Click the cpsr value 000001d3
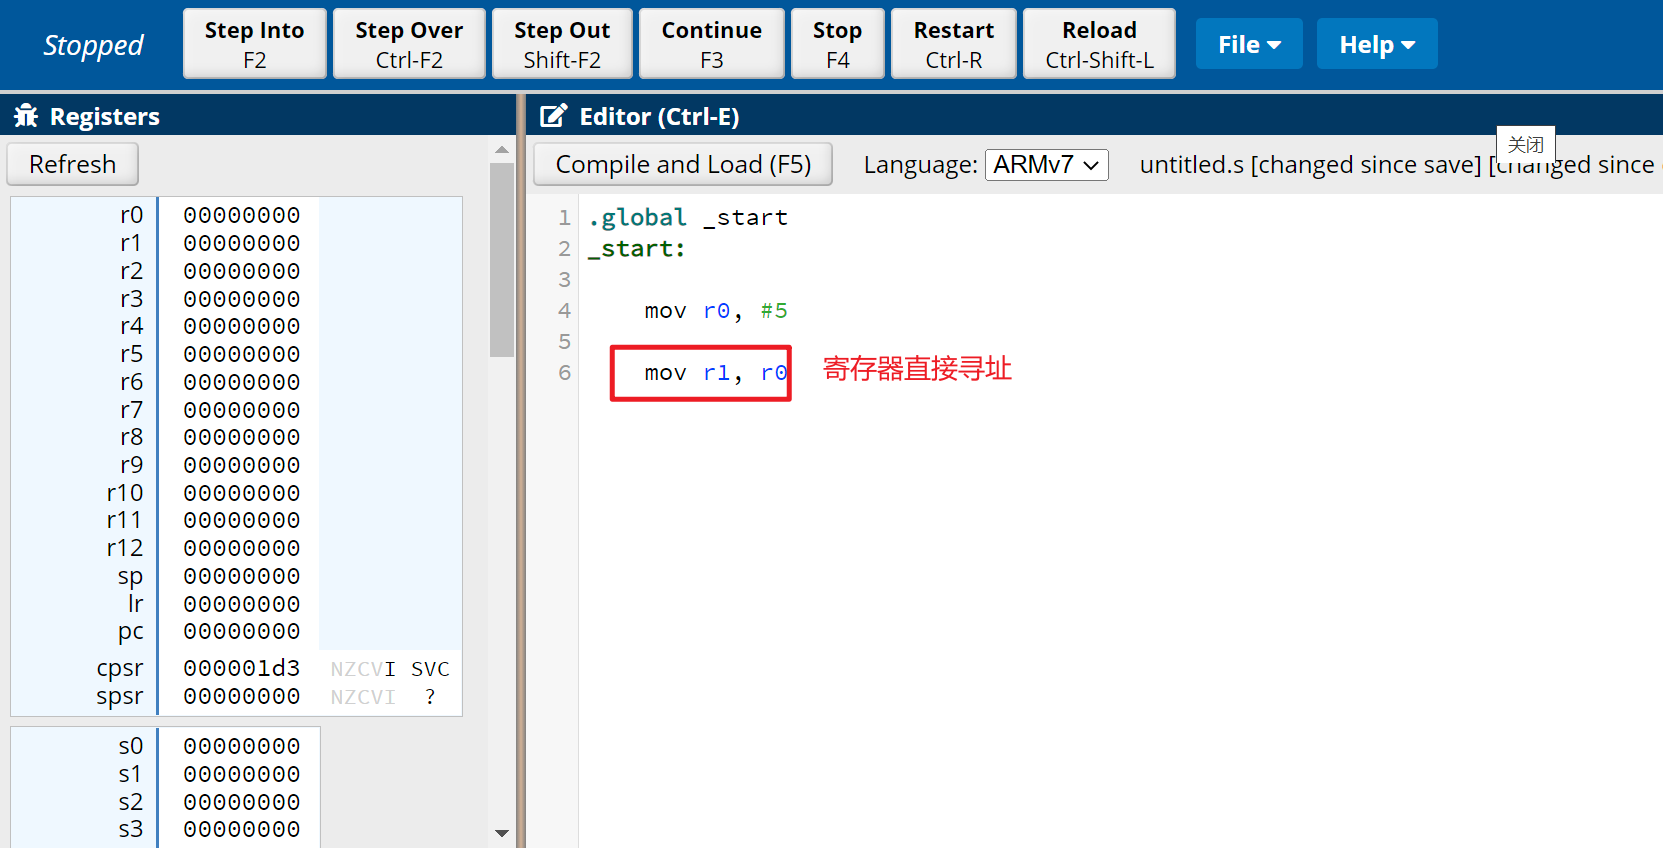The width and height of the screenshot is (1663, 848). (x=242, y=668)
